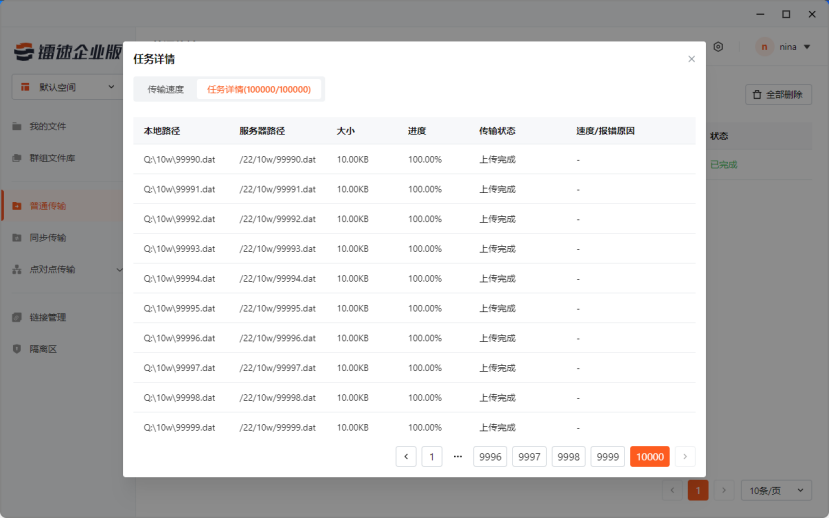Open page 9996 of task details
Viewport: 829px width, 518px height.
pos(490,457)
